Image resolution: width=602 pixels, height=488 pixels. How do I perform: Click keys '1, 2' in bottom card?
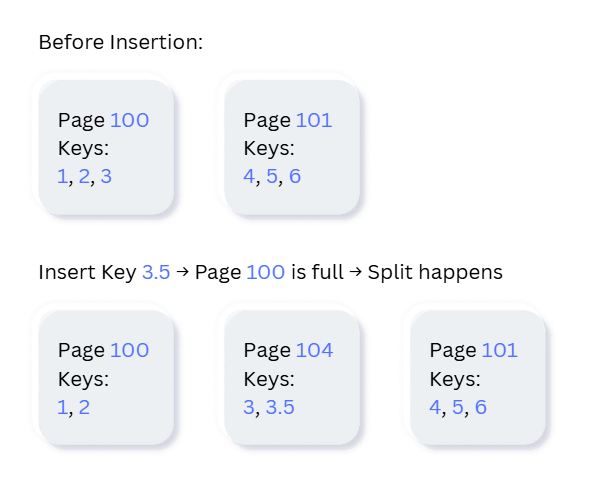(73, 407)
